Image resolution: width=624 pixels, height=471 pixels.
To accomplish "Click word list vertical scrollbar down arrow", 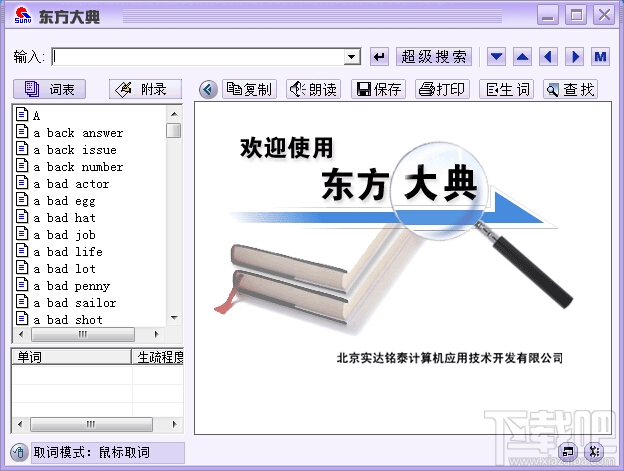I will click(x=174, y=318).
